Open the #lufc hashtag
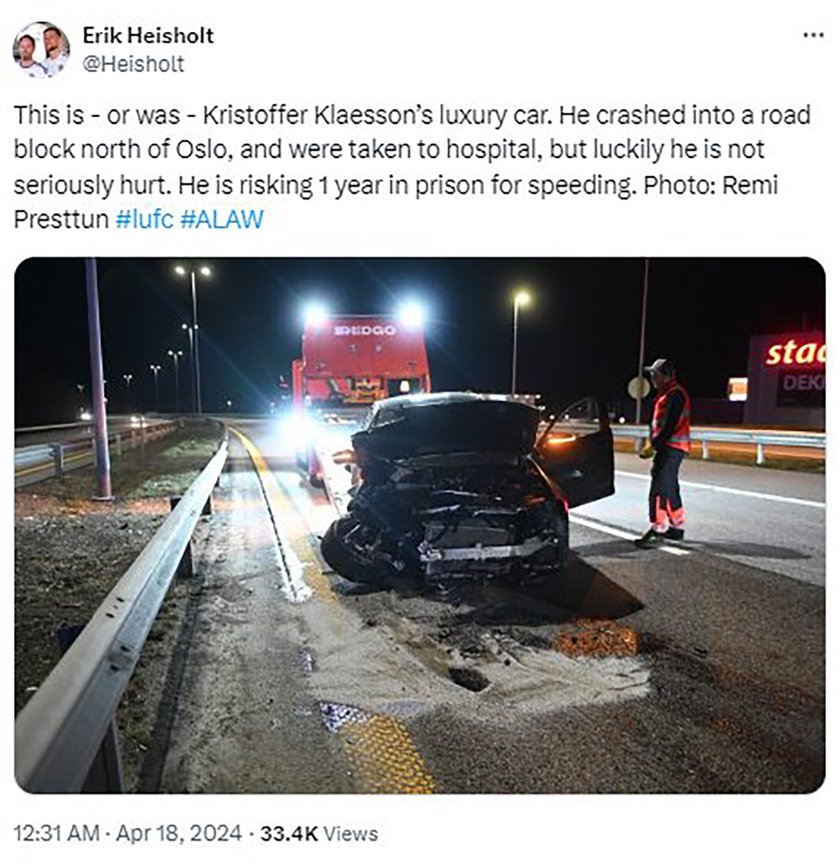The height and width of the screenshot is (868, 840). click(145, 219)
